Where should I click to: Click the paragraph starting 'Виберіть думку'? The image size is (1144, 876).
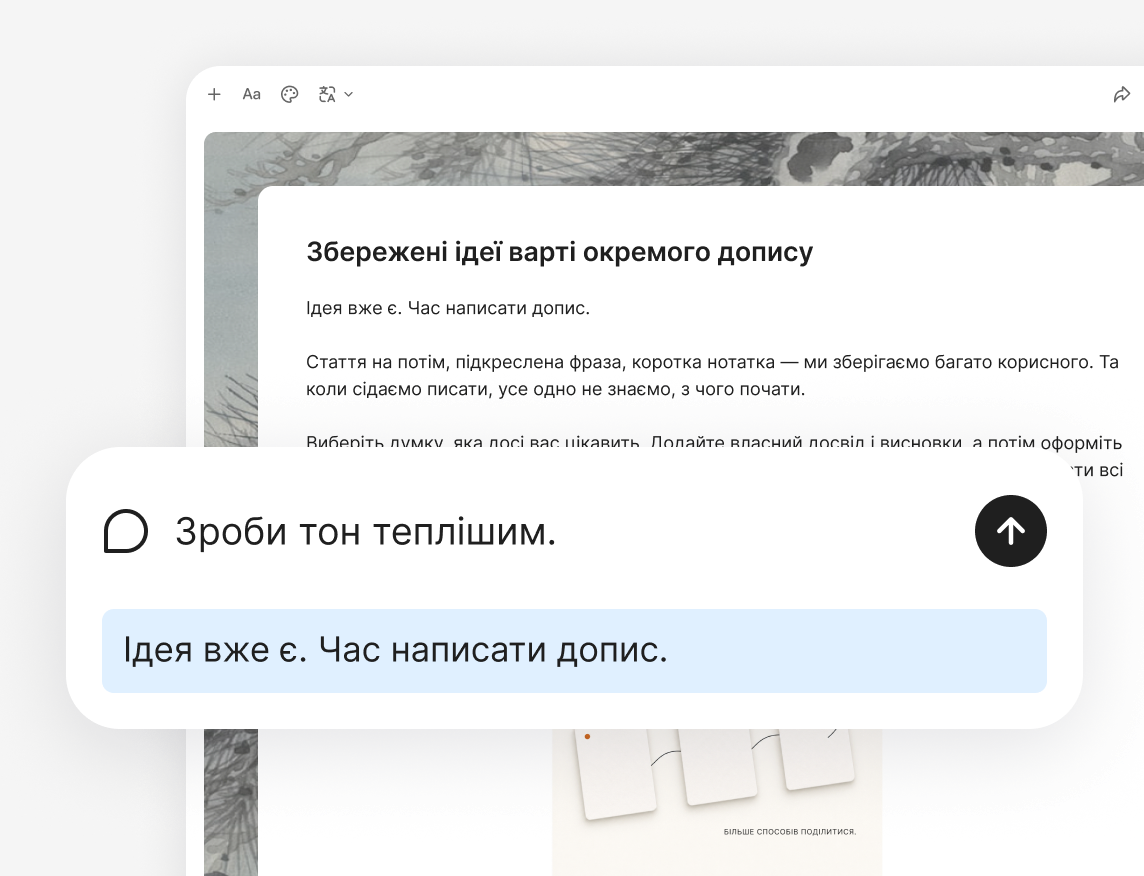(x=714, y=442)
